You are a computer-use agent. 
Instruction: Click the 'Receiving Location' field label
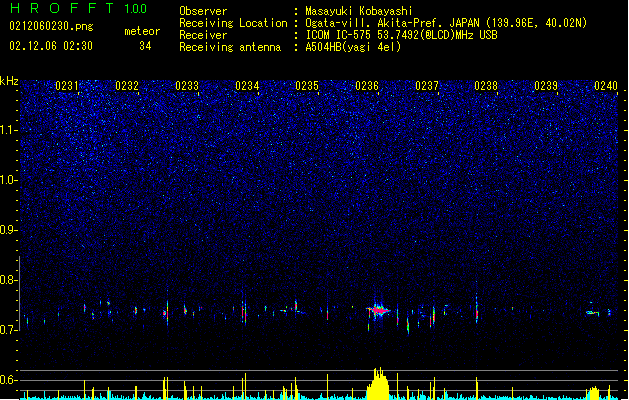click(x=233, y=23)
